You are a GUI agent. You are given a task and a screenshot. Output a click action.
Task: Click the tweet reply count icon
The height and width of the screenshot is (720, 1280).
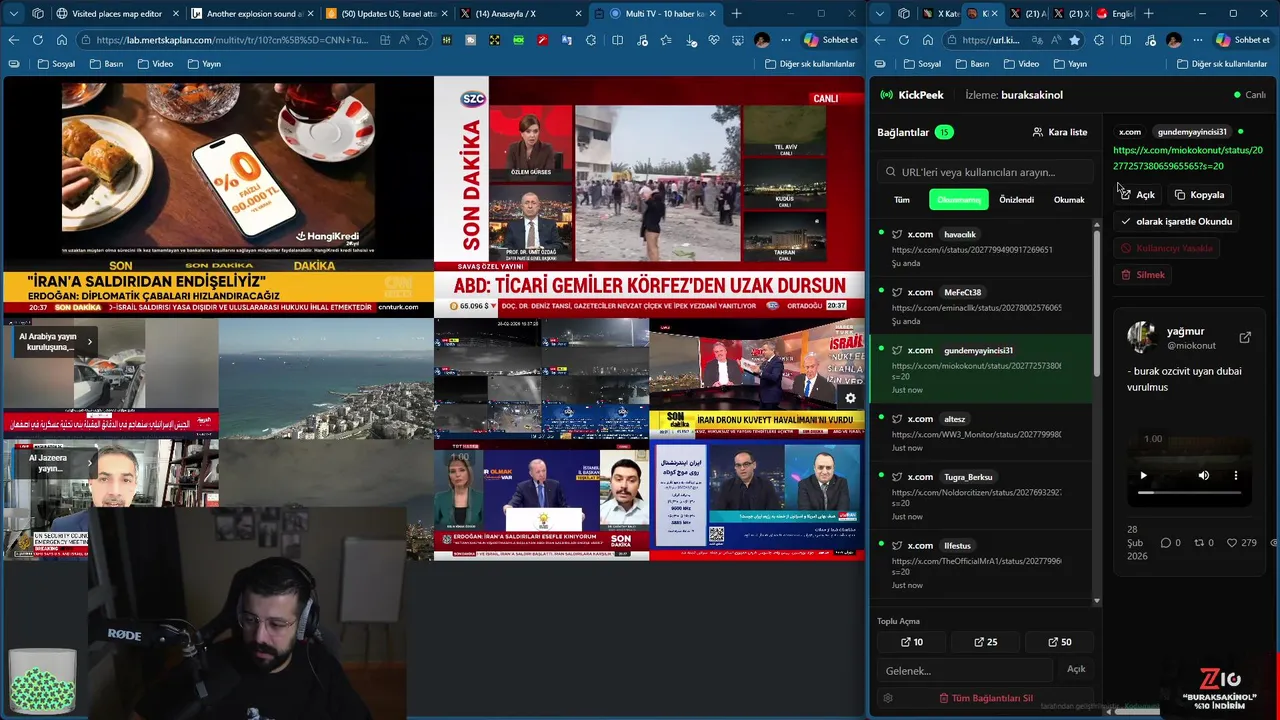pos(1166,543)
